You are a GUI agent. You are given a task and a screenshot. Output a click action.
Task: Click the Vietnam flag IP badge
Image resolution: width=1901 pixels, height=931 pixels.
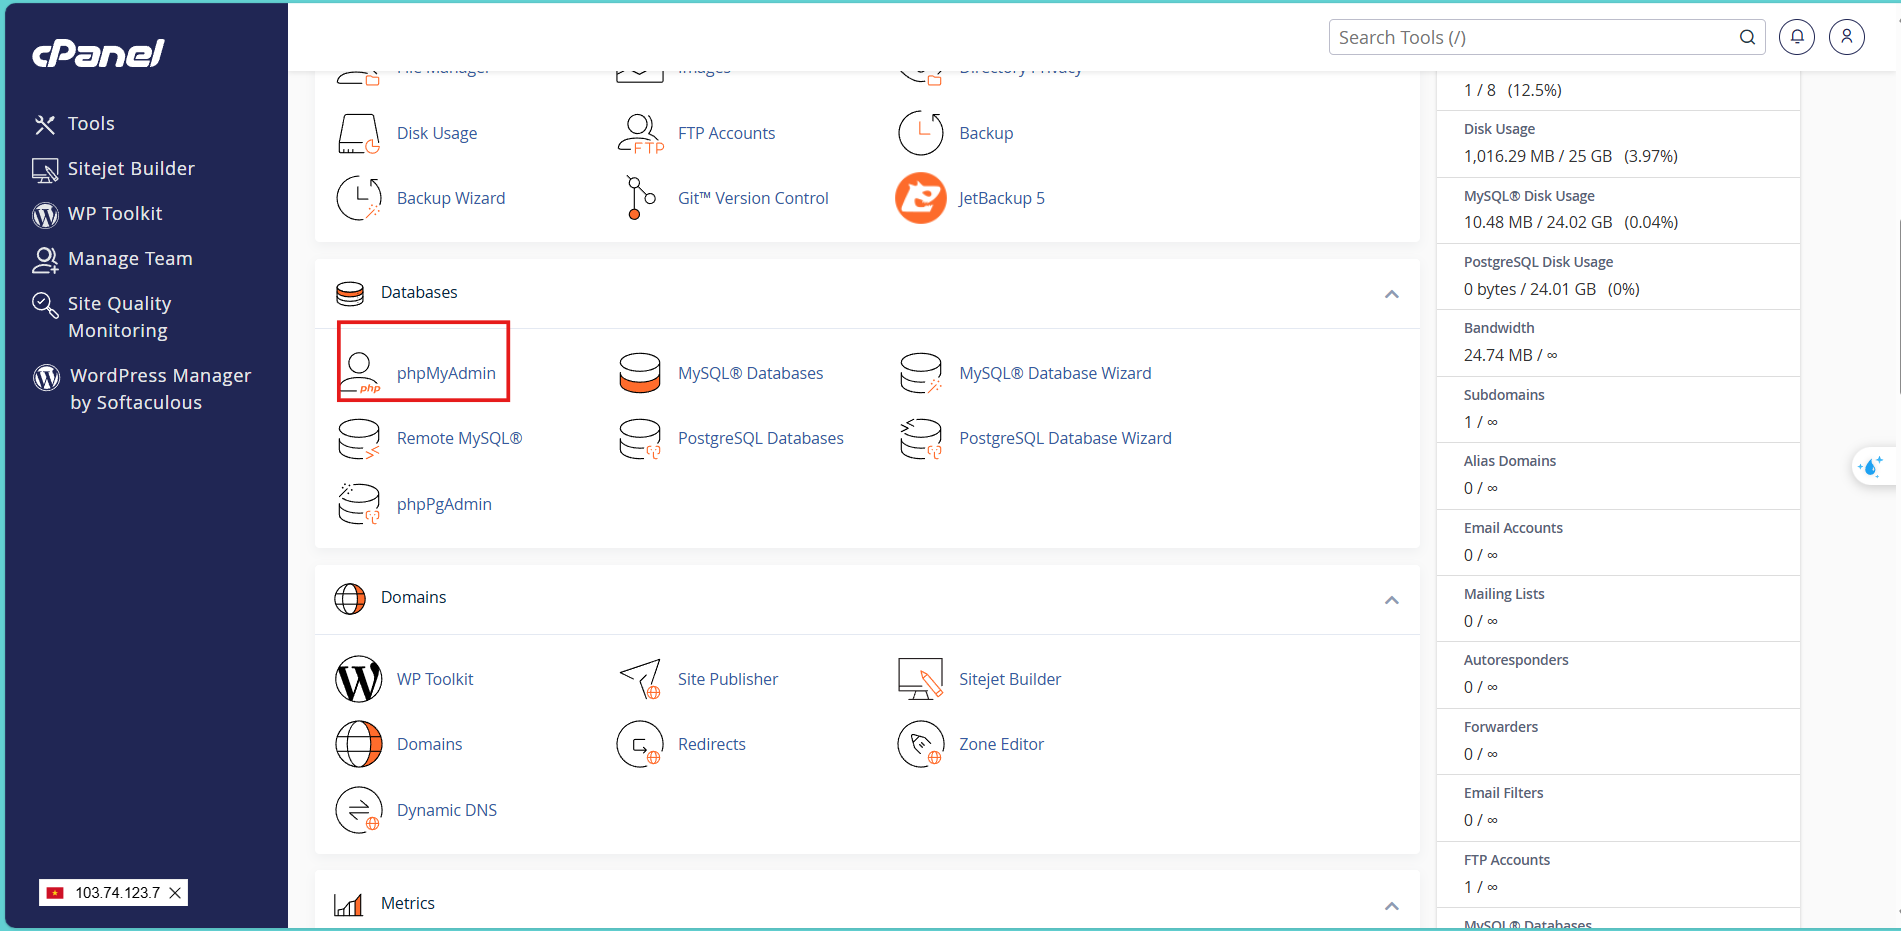[x=113, y=893]
